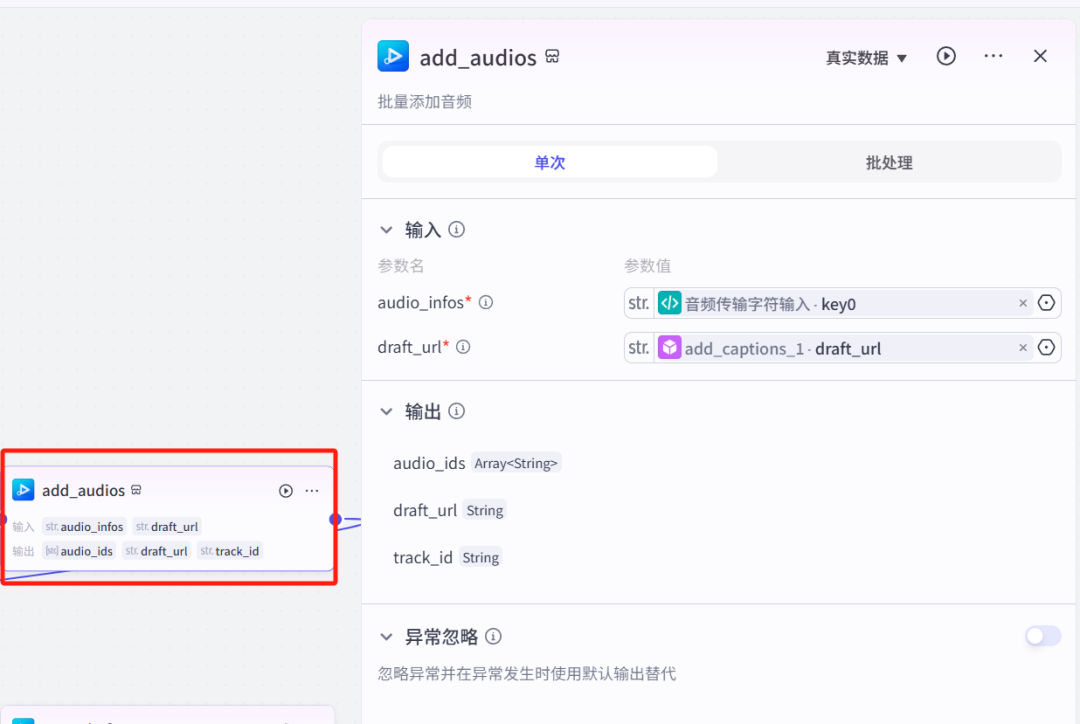Viewport: 1080px width, 724px height.
Task: Collapse the 异常忽略 section chevron
Action: [387, 636]
